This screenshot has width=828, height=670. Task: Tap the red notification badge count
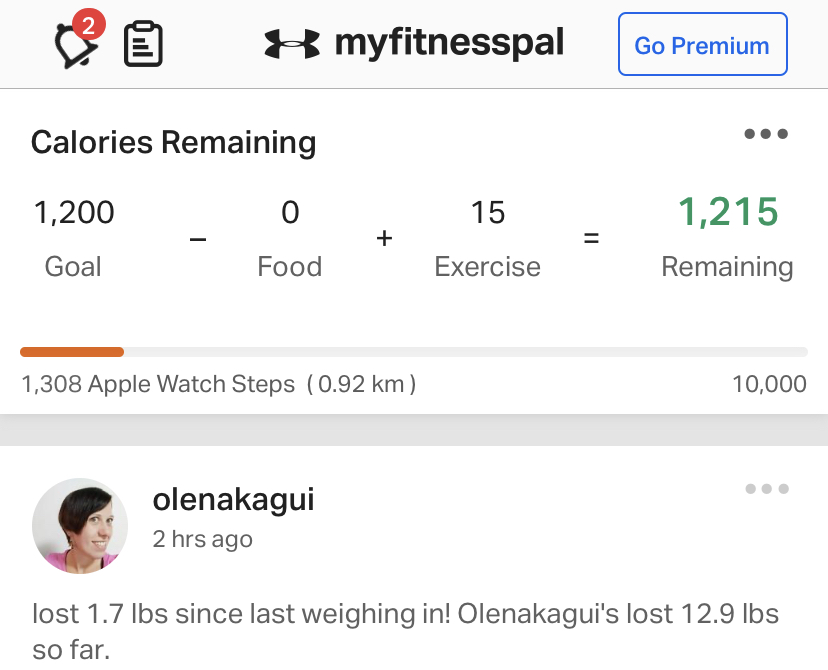click(88, 25)
